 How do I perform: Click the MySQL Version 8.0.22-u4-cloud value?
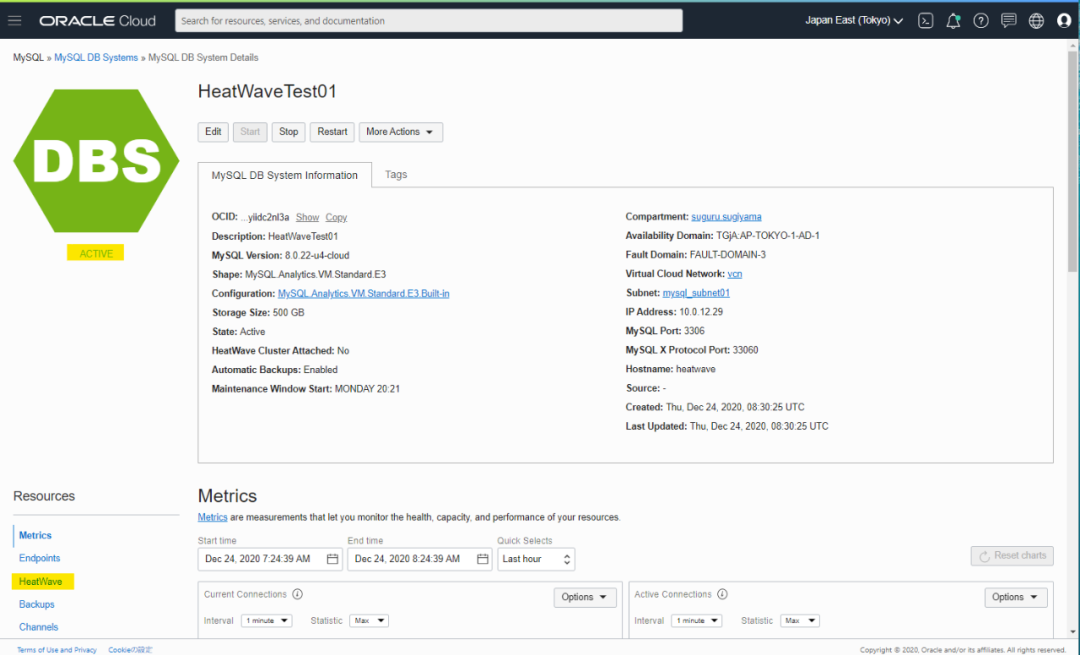tap(317, 255)
